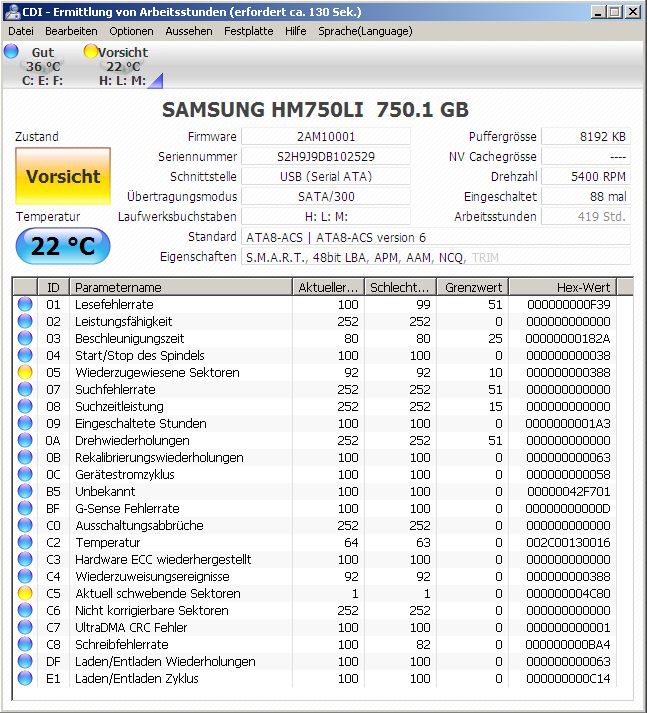The width and height of the screenshot is (647, 713).
Task: Click the blue icon for UltraDMA CRC Fehler
Action: [x=25, y=627]
